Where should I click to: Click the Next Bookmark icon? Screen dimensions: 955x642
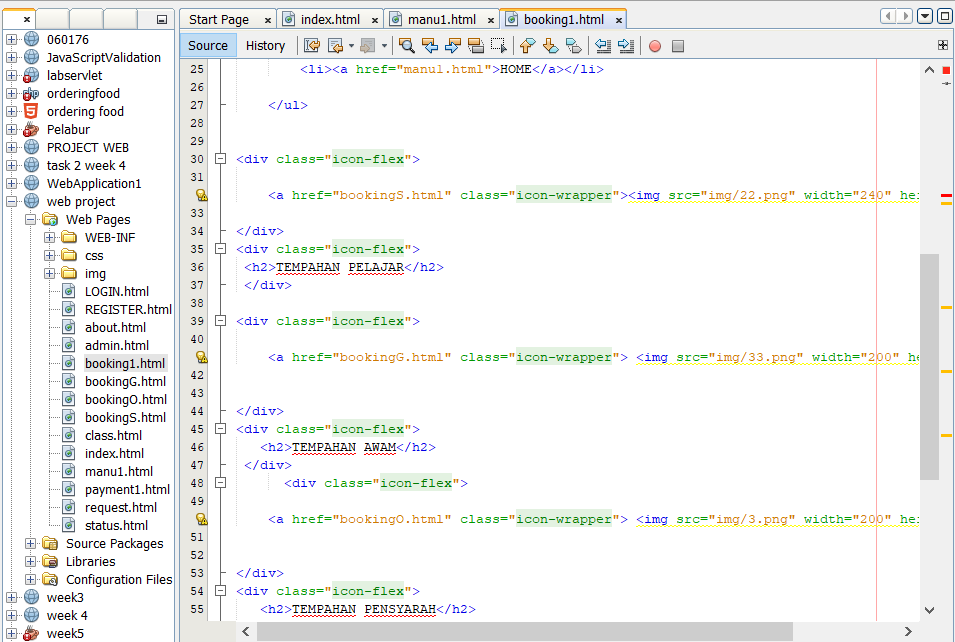pyautogui.click(x=550, y=46)
